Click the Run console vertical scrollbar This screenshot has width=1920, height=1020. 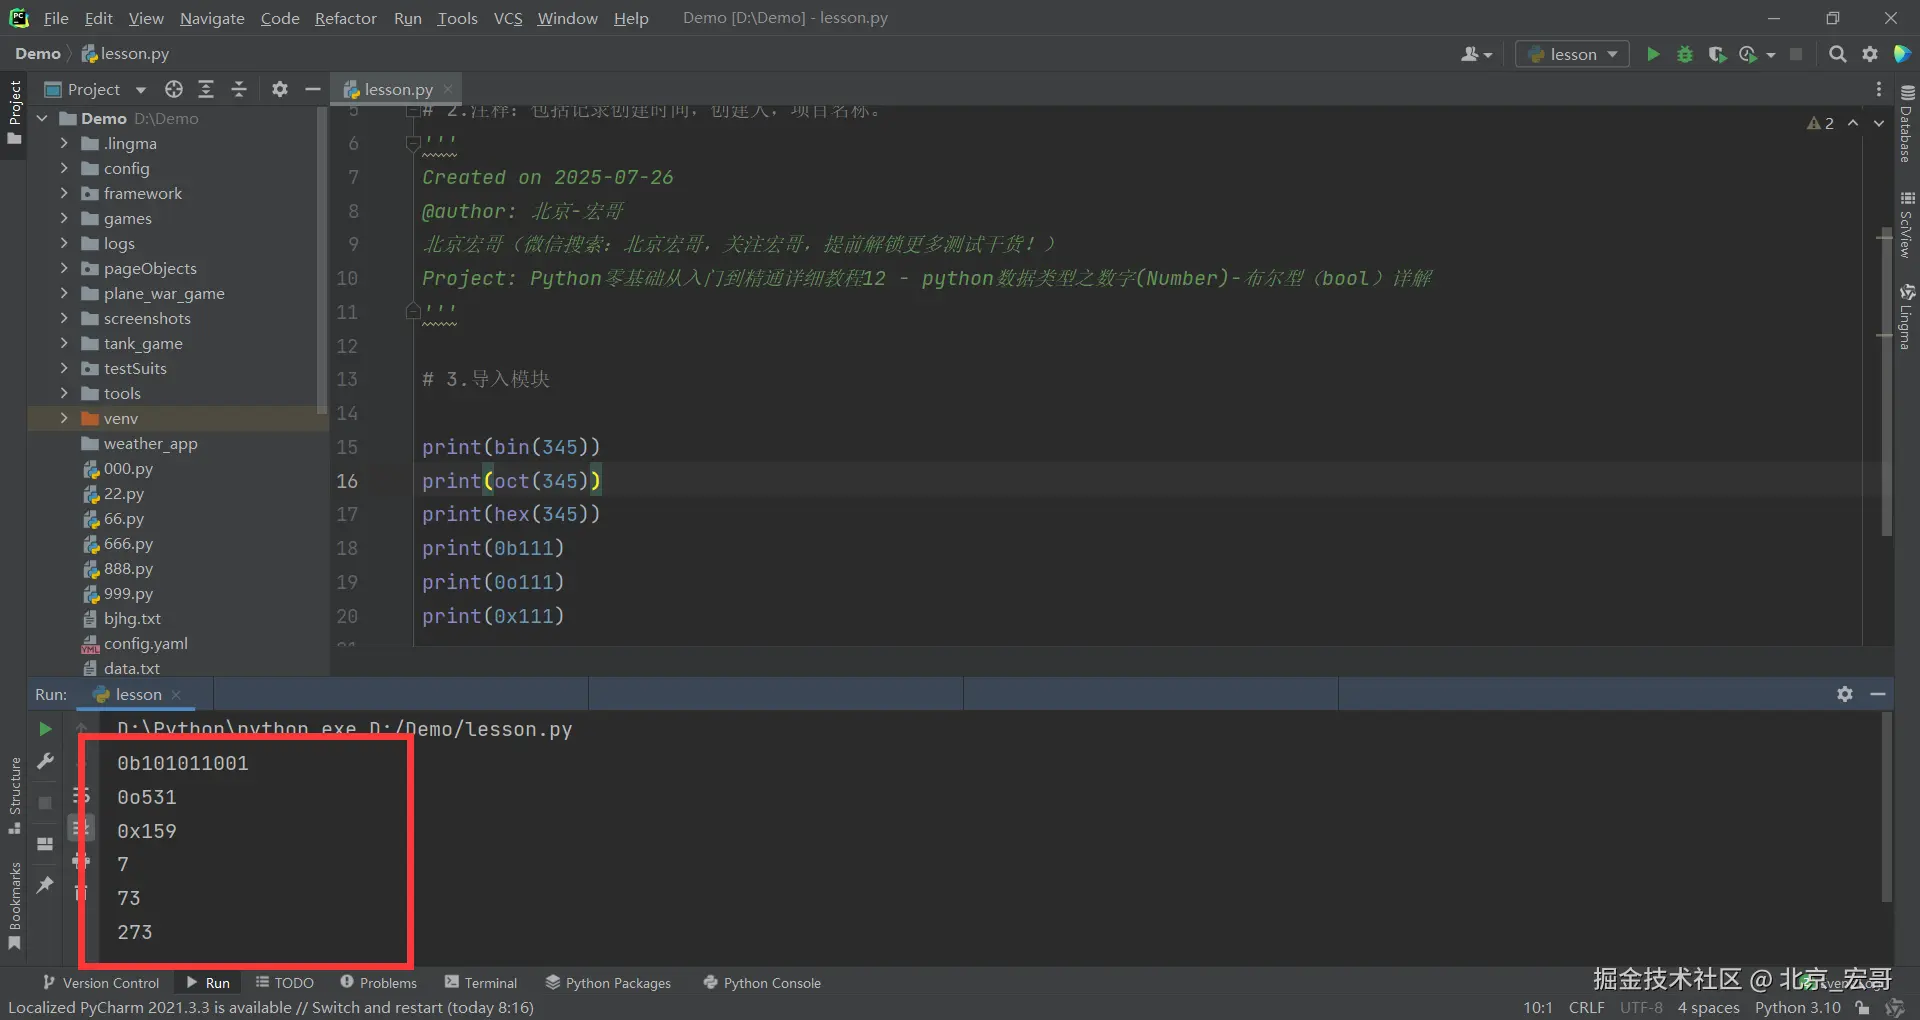[1886, 806]
